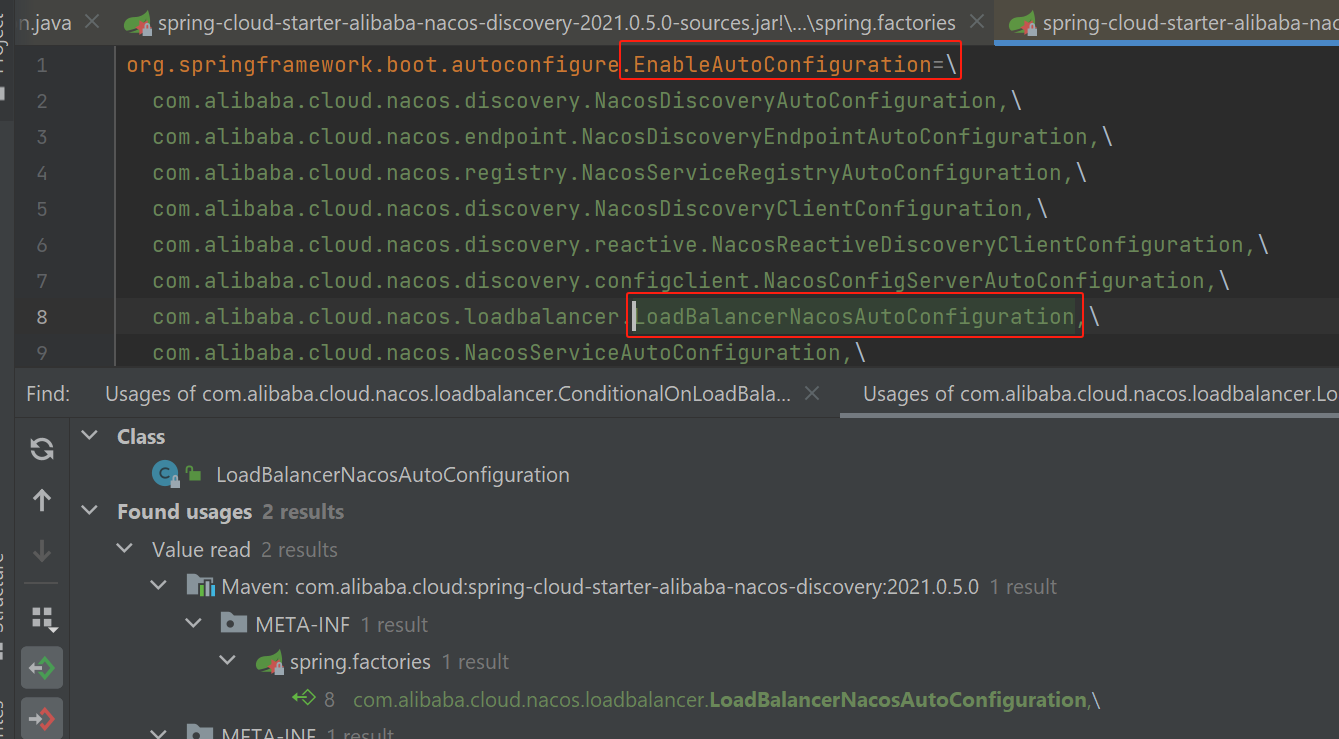This screenshot has width=1339, height=739.
Task: Click NacosDiscoveryEndpointAutoConfiguration on line 3
Action: 835,137
